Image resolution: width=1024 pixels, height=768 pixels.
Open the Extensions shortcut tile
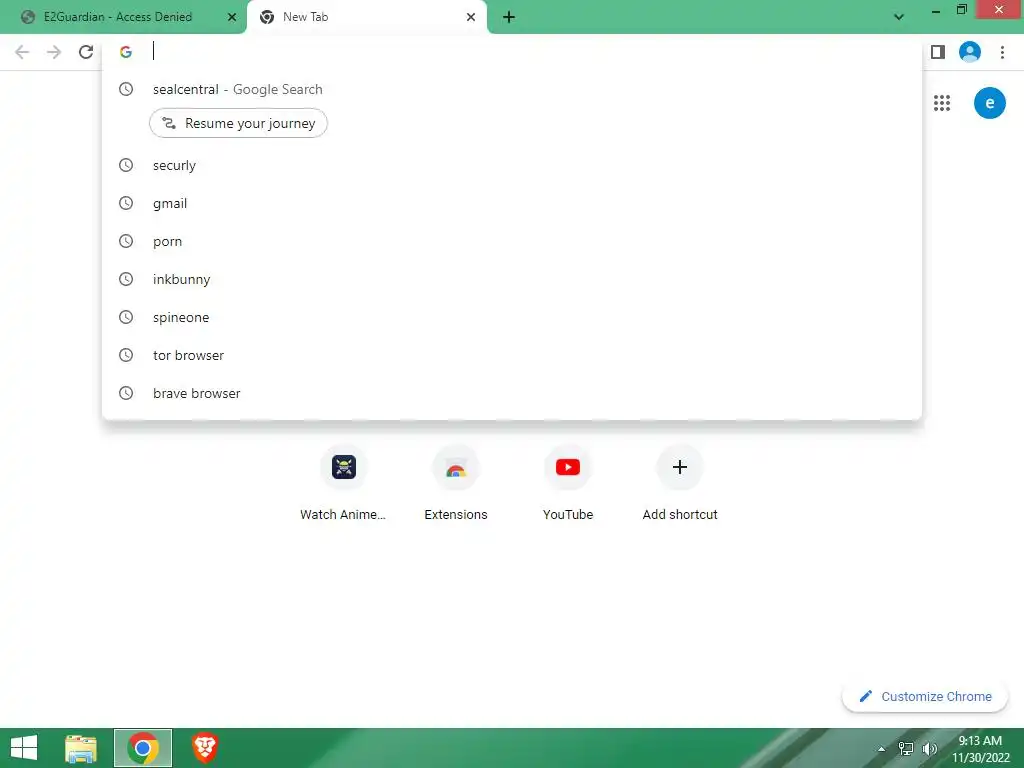456,483
